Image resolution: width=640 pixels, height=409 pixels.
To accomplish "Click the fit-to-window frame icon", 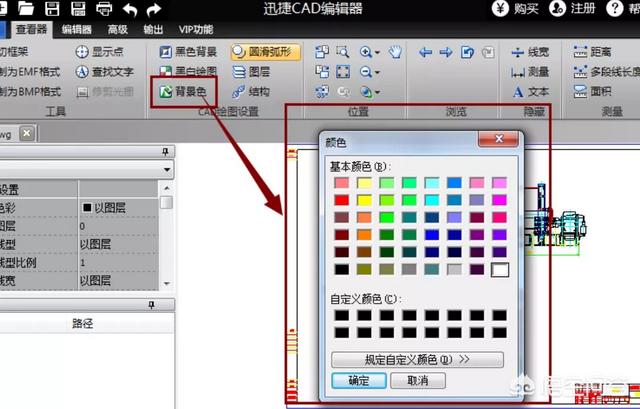I will 342,72.
